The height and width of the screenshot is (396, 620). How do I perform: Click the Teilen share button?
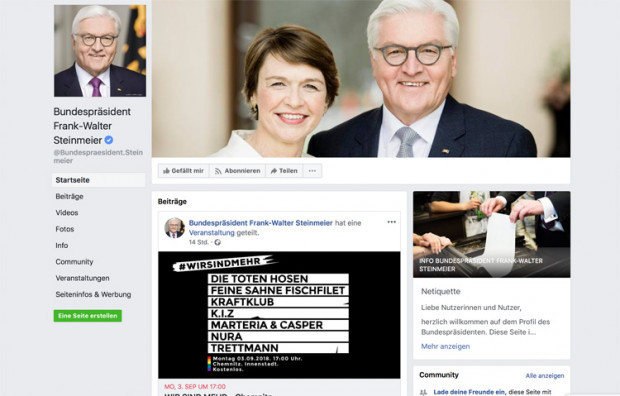click(x=284, y=171)
